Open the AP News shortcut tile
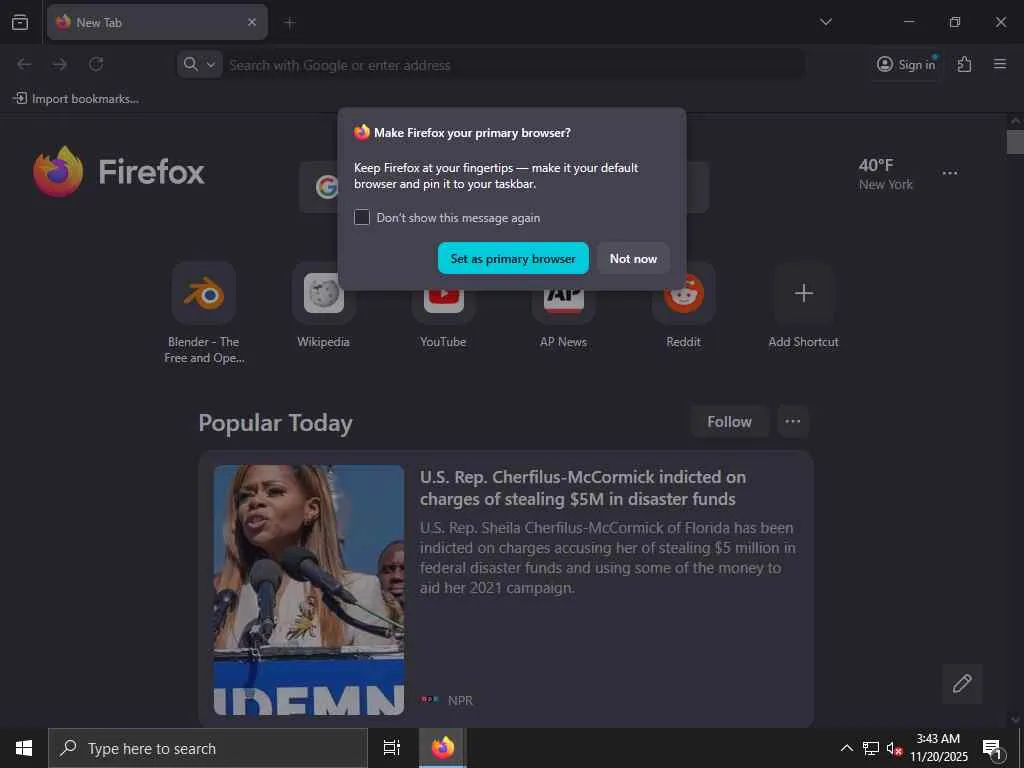 [x=564, y=306]
